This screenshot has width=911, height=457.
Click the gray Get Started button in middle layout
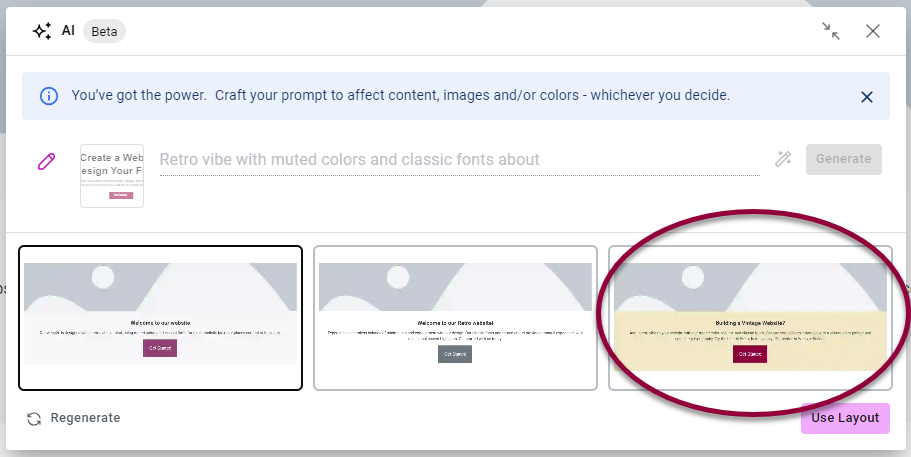tap(455, 354)
